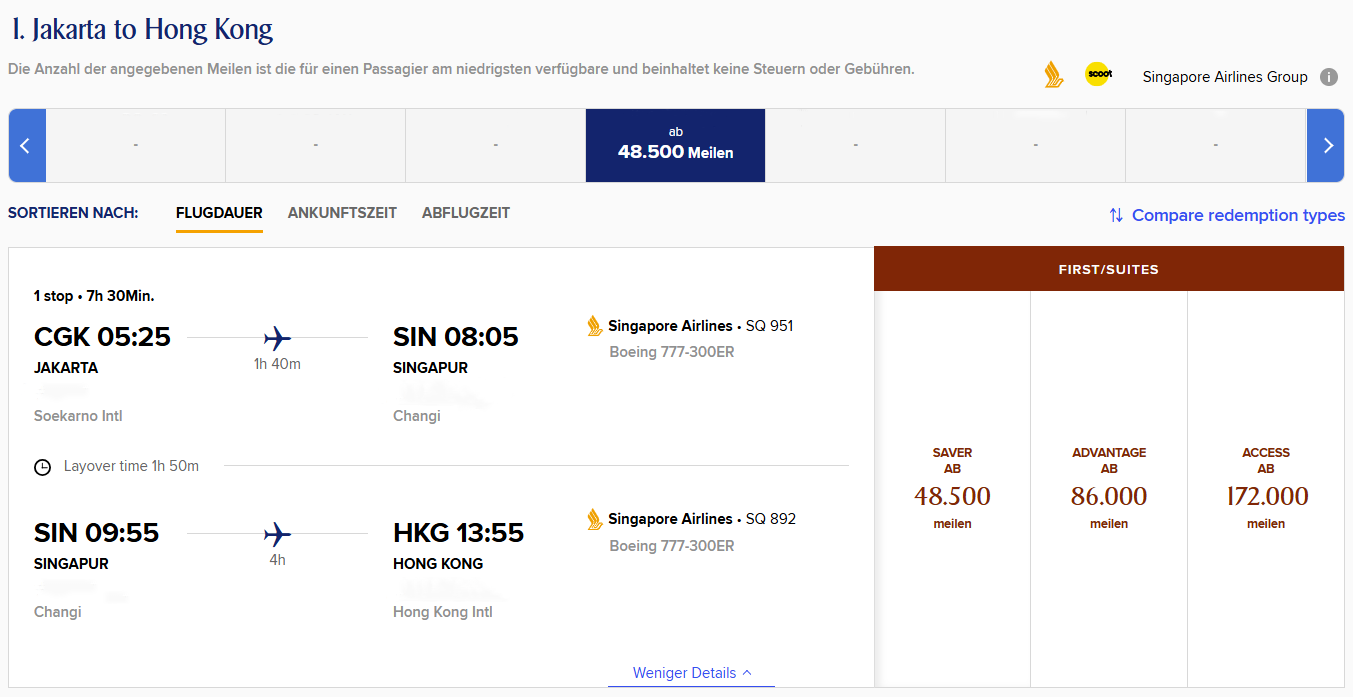
Task: Open the info icon beside Singapore Airlines Group
Action: [x=1329, y=77]
